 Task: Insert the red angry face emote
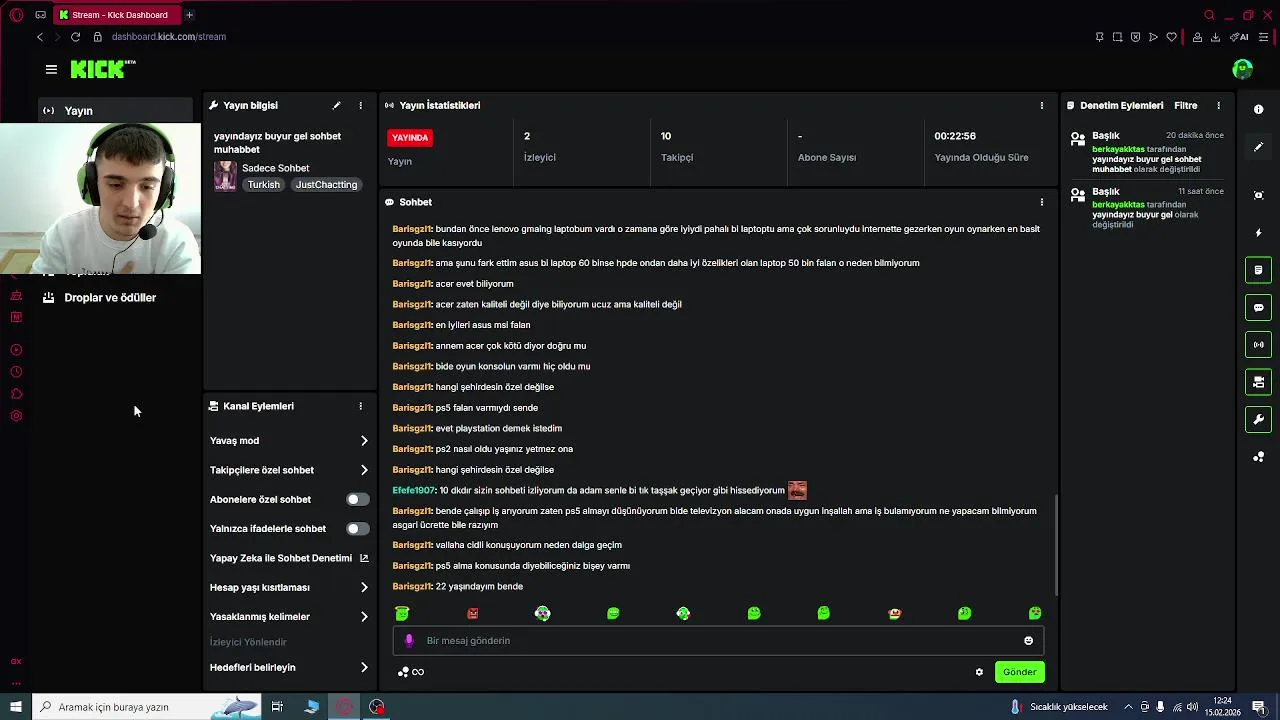pos(472,614)
